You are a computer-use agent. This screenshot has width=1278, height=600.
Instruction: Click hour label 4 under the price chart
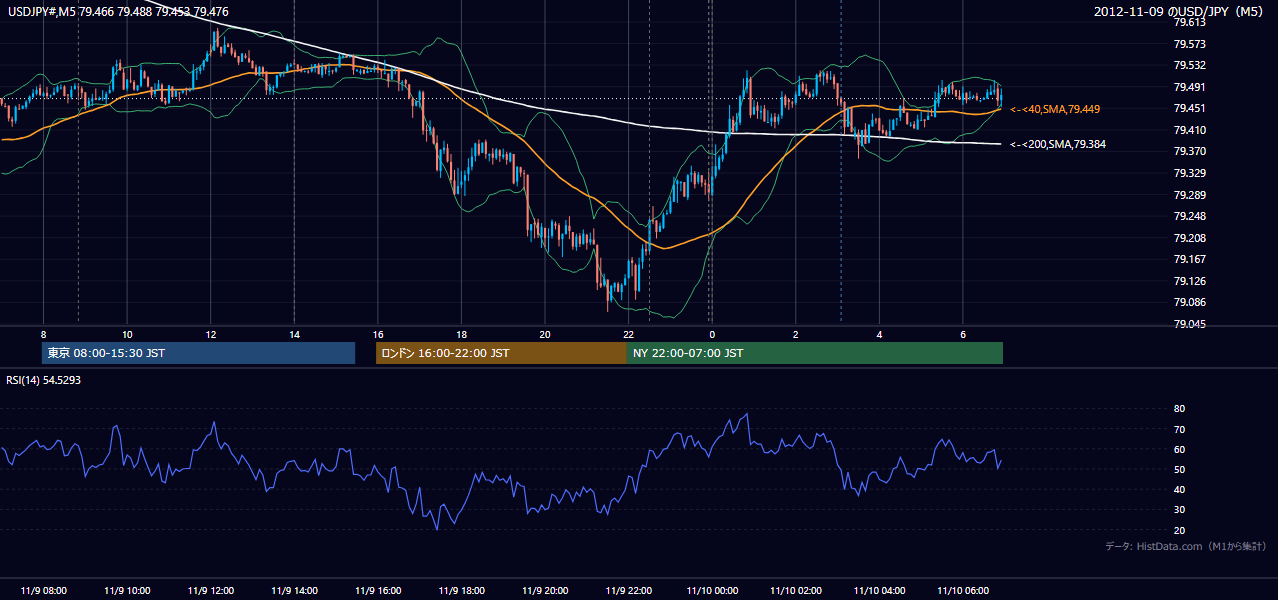[879, 334]
